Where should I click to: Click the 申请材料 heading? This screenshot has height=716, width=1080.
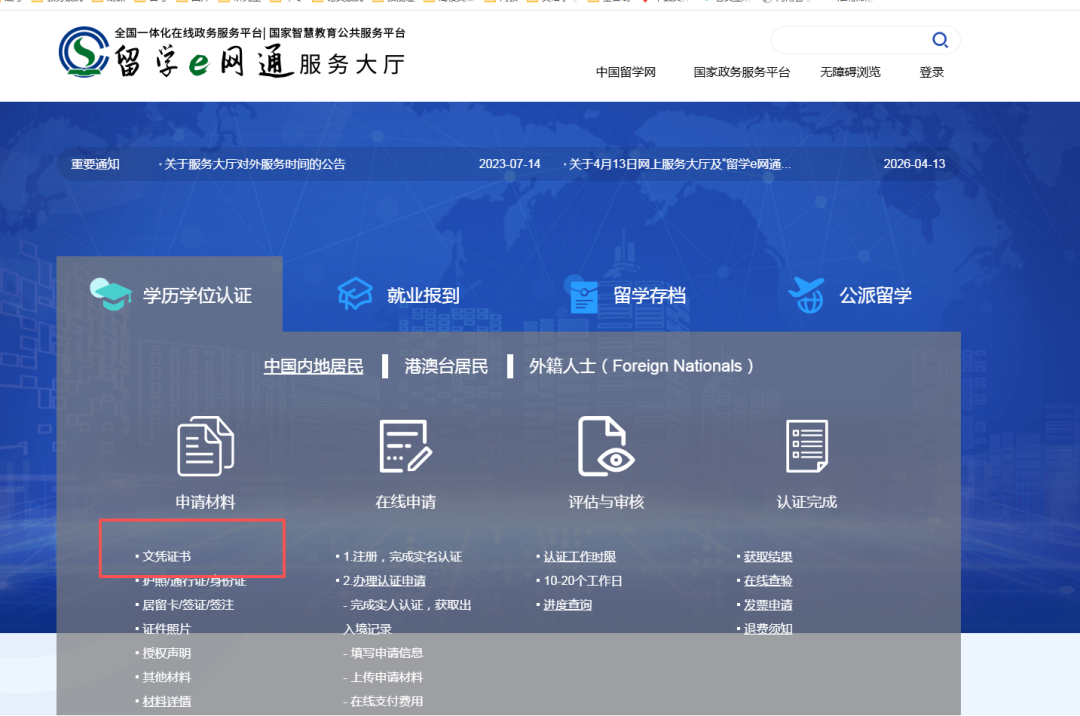tap(205, 502)
